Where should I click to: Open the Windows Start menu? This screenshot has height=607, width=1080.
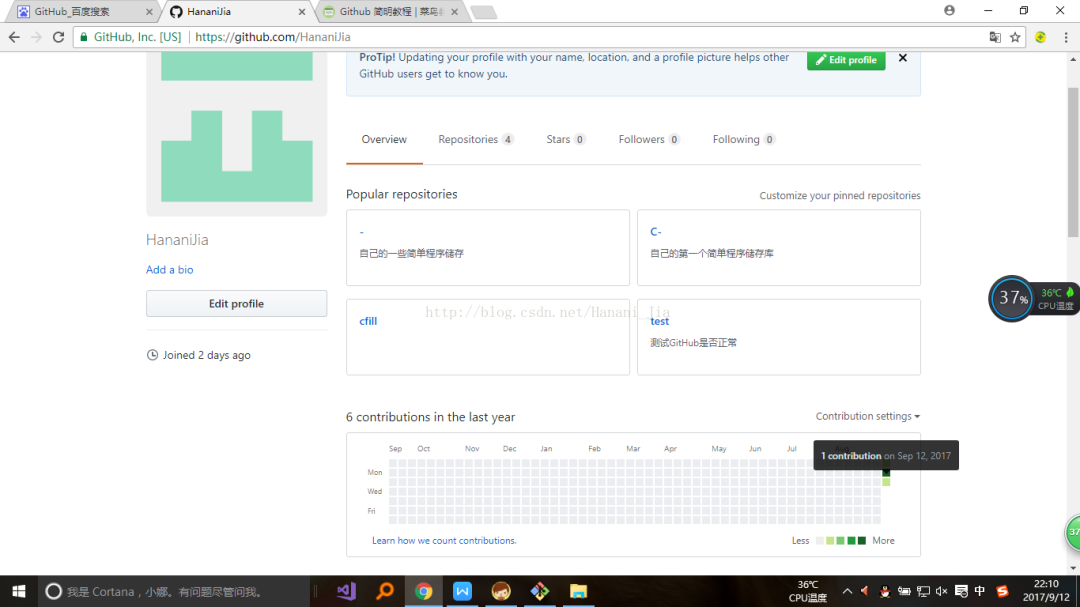19,591
